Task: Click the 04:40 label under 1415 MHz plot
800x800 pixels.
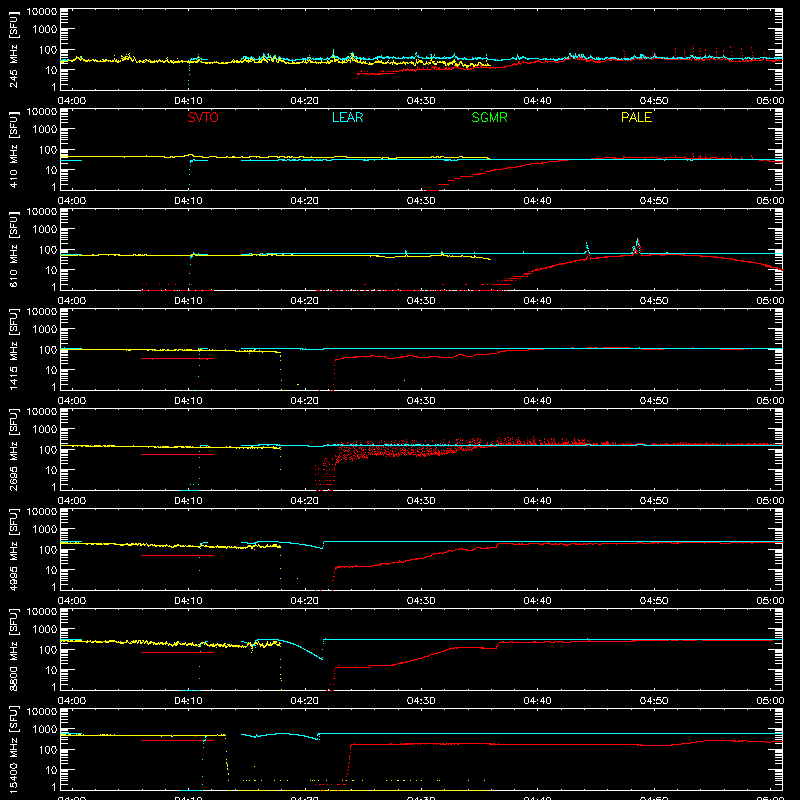Action: (x=537, y=401)
